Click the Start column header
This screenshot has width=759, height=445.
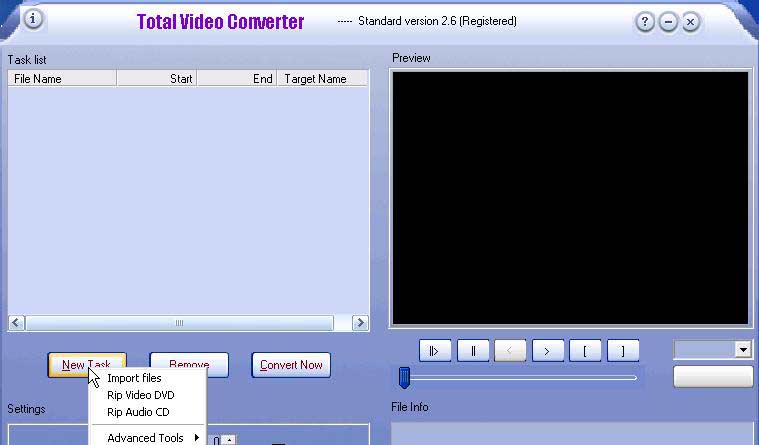coord(156,78)
